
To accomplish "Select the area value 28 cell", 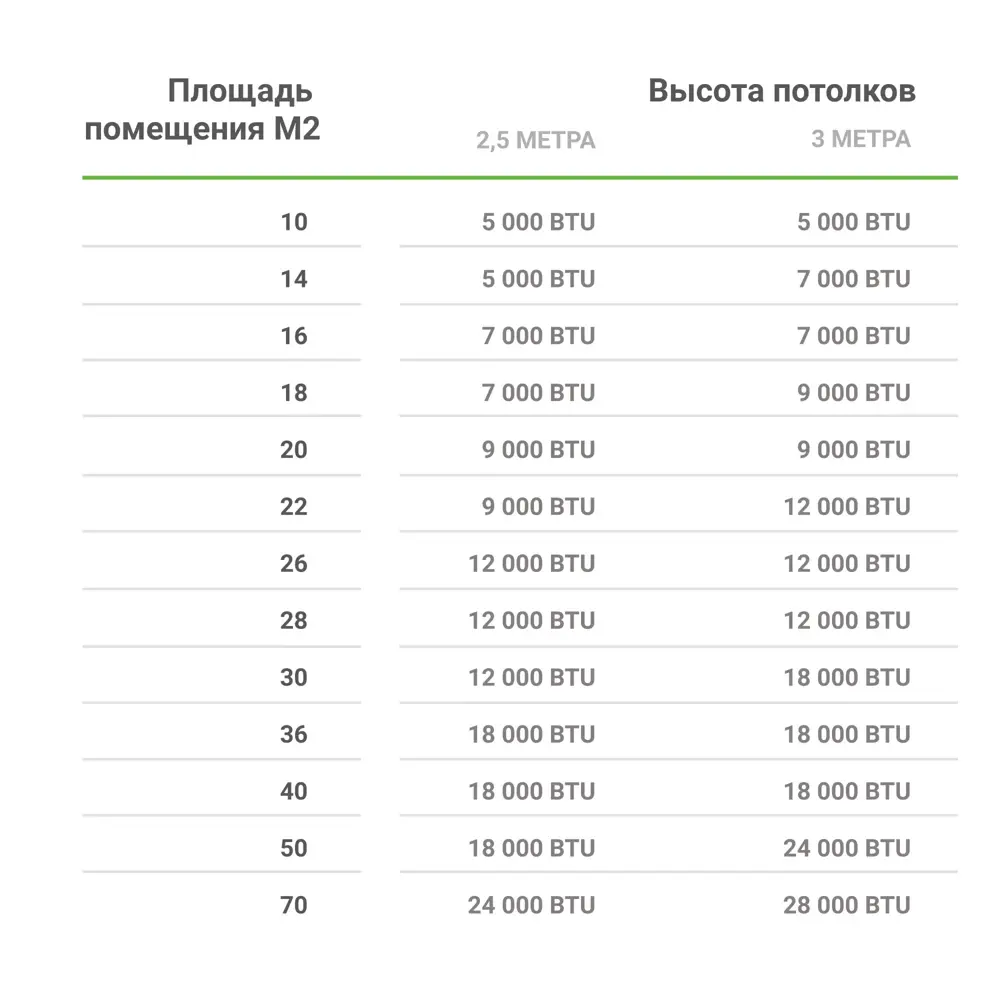I will click(x=294, y=621).
